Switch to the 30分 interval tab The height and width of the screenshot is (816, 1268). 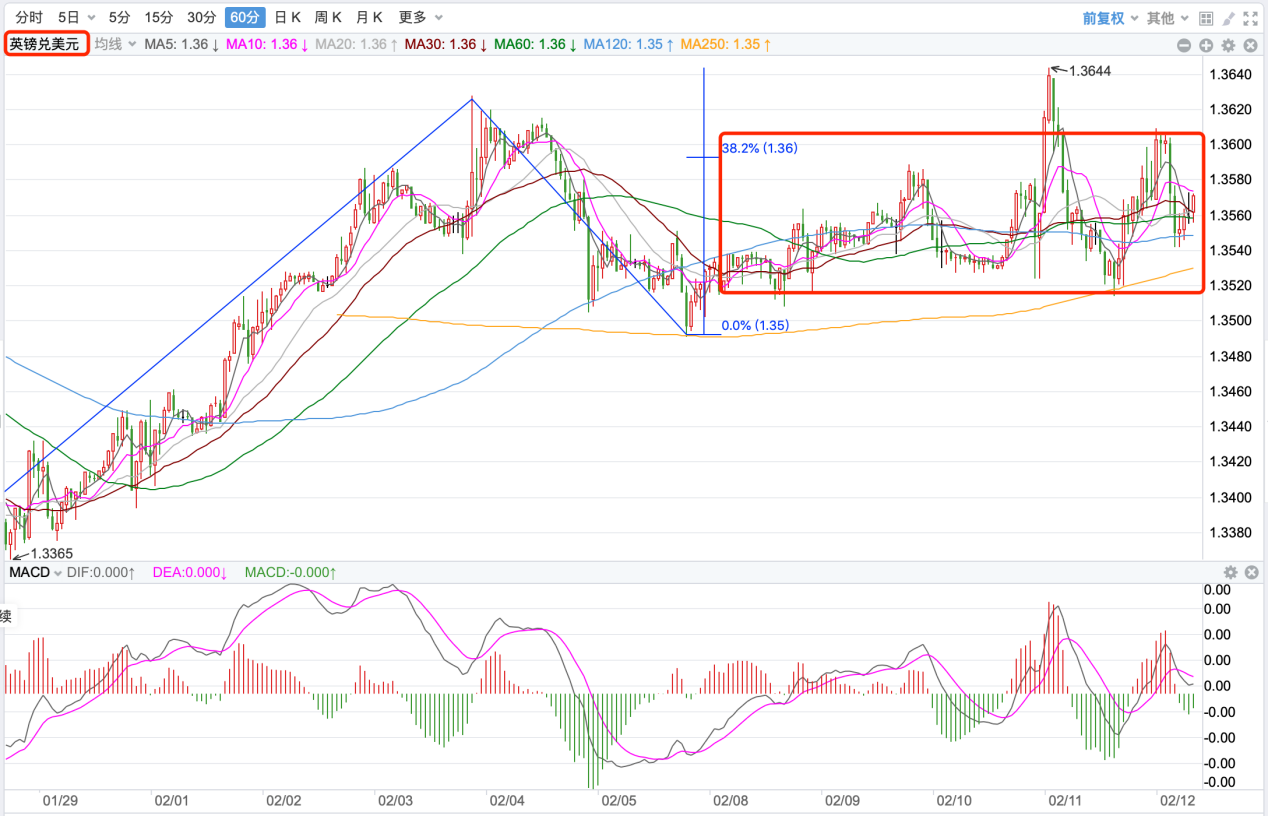click(201, 18)
